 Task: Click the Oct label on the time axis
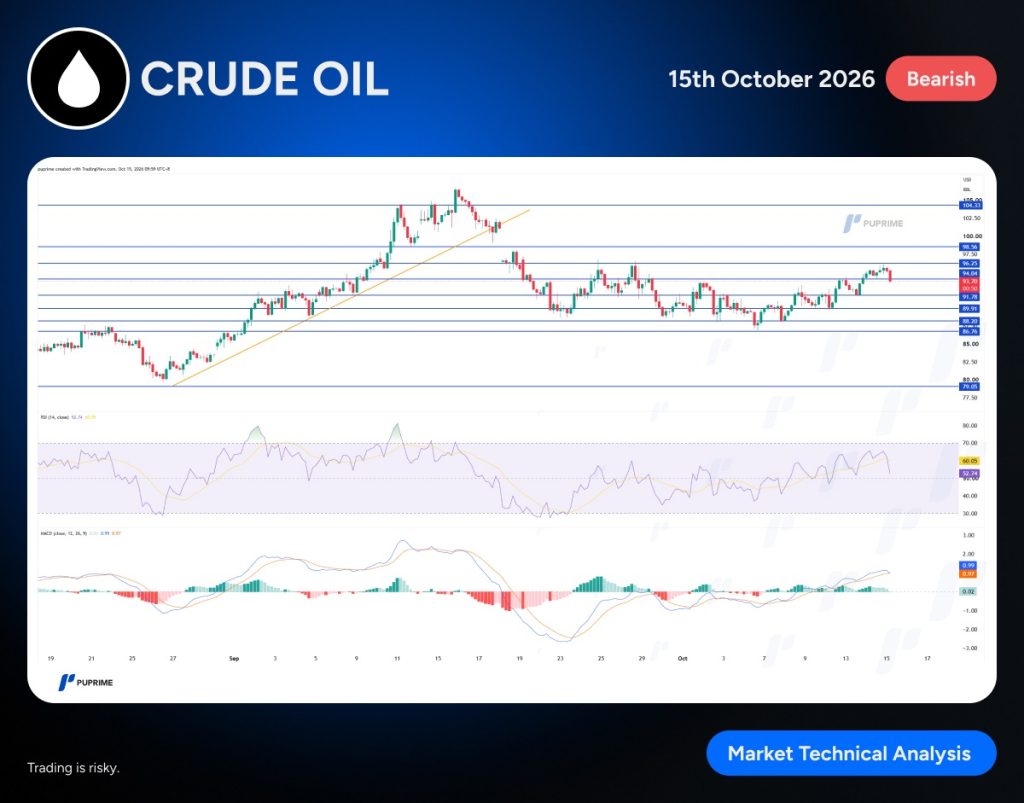point(682,659)
